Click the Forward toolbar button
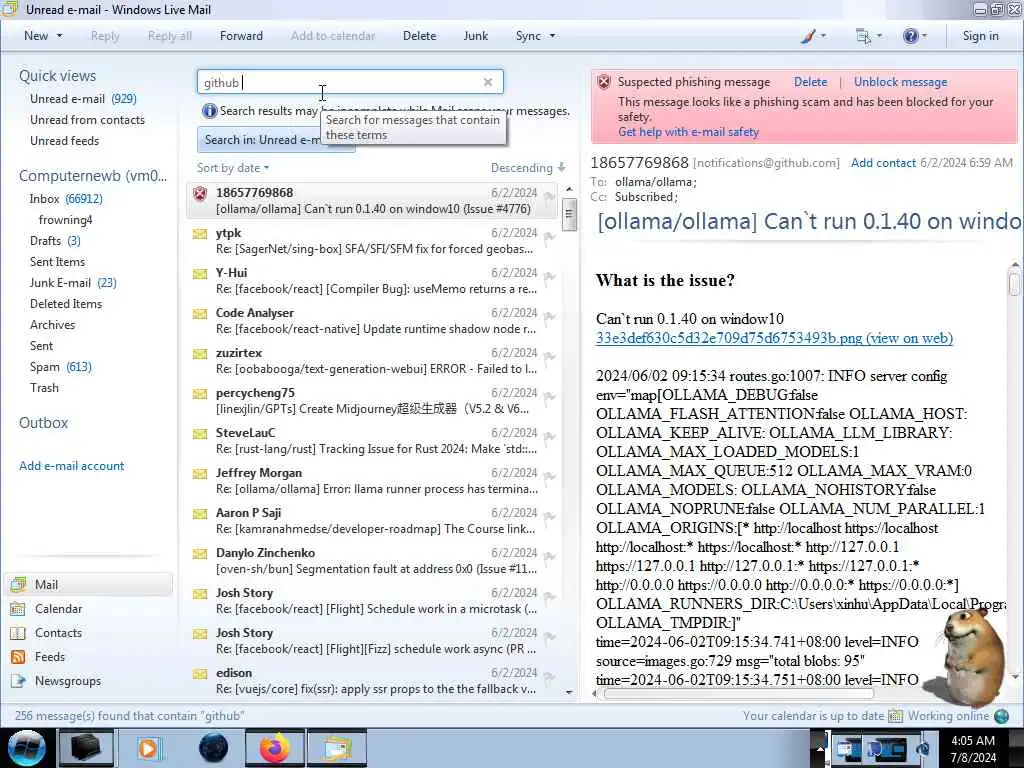The width and height of the screenshot is (1024, 768). point(241,36)
